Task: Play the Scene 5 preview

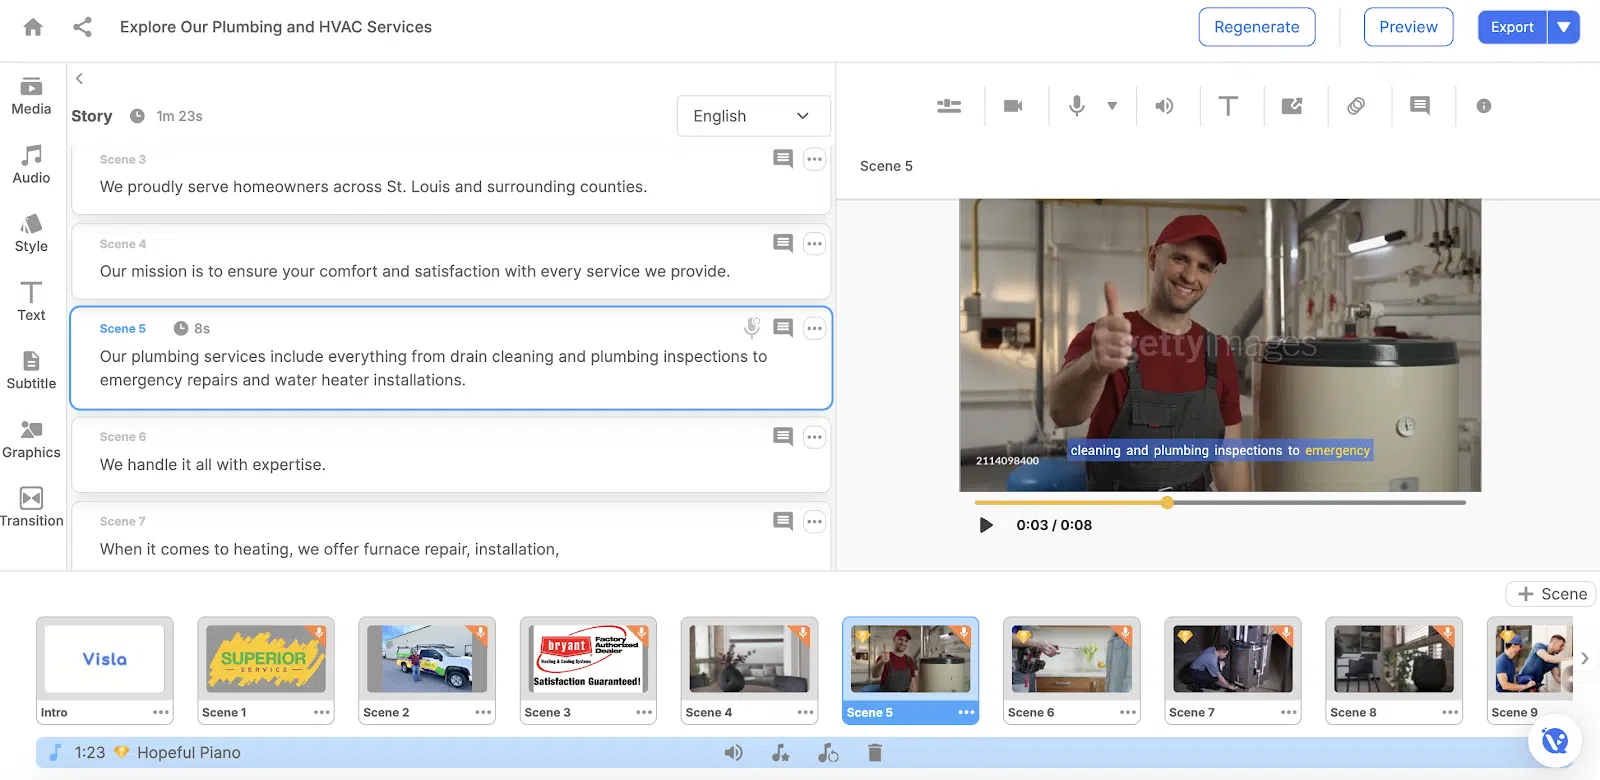Action: pos(986,525)
